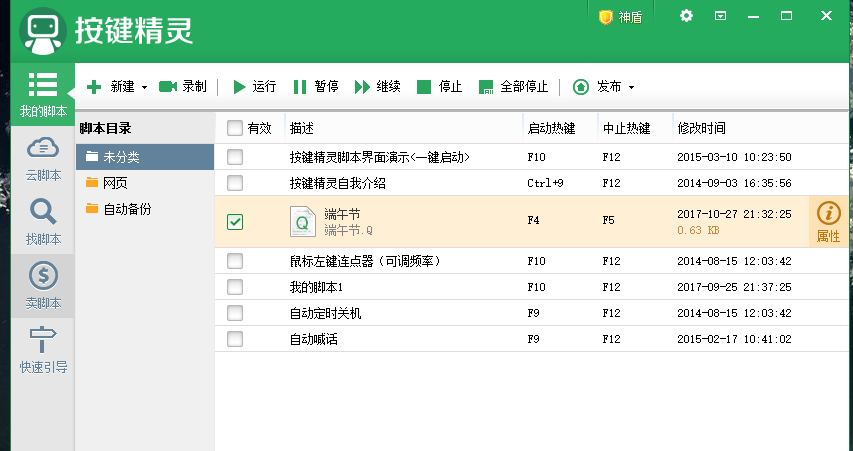Click the Record (录制) camera icon
The width and height of the screenshot is (853, 451).
coord(168,87)
